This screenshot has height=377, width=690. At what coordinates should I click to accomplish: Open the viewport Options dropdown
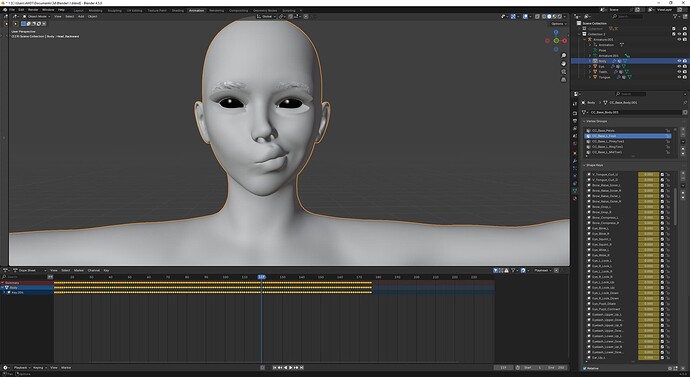558,24
